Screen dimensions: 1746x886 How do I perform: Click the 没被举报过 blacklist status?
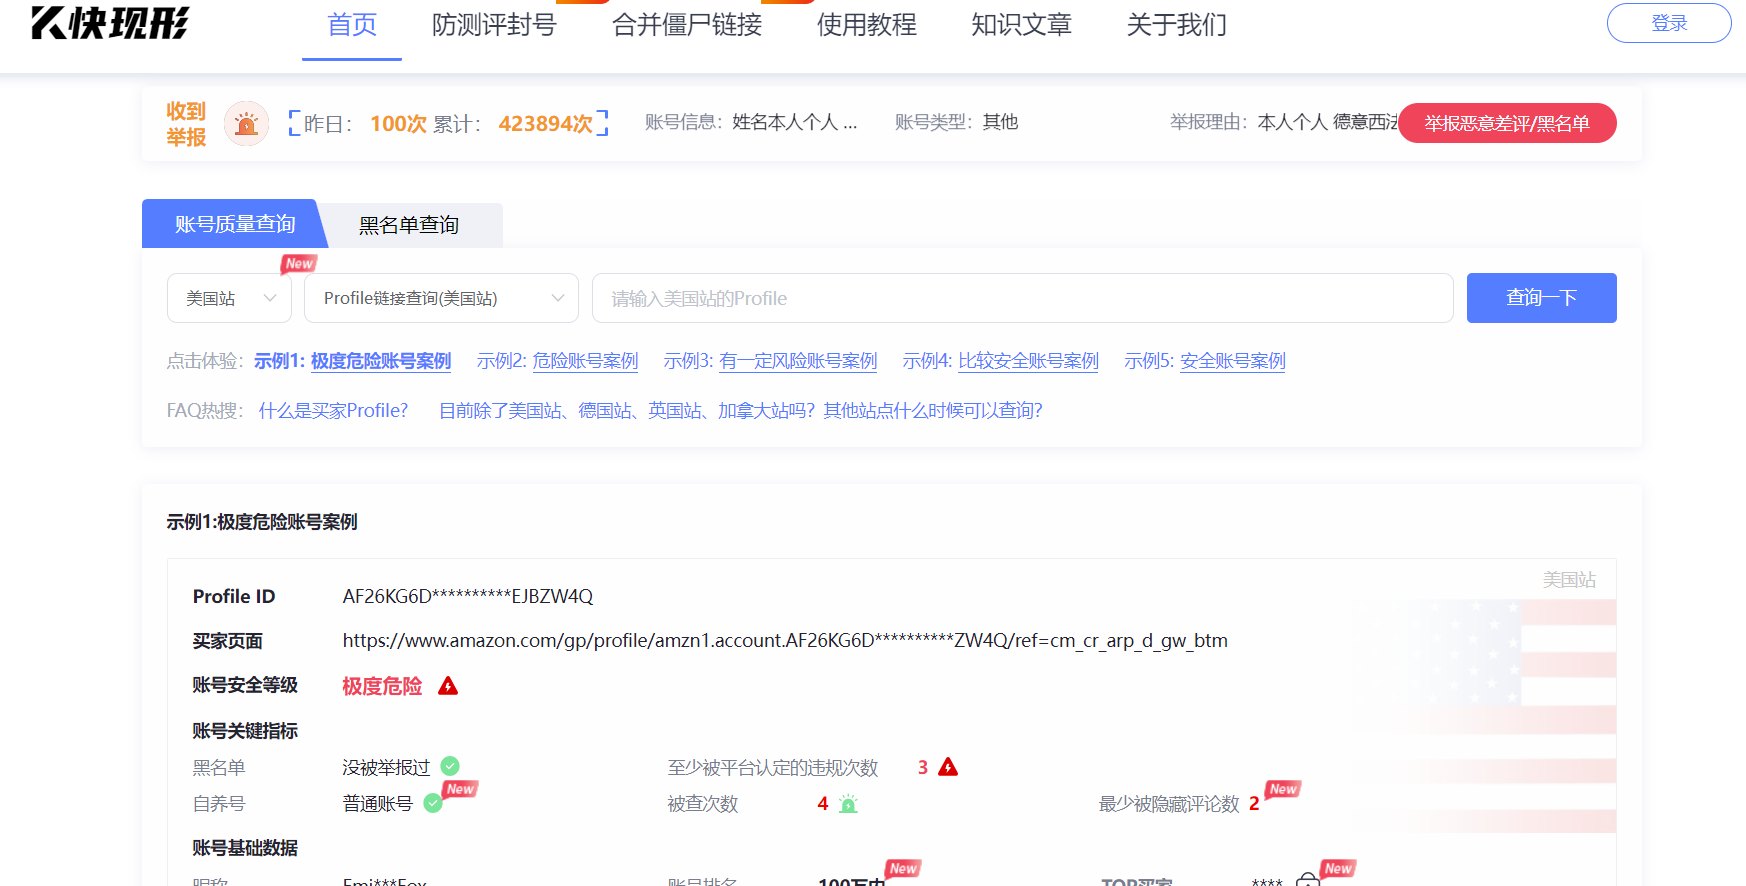pos(386,767)
